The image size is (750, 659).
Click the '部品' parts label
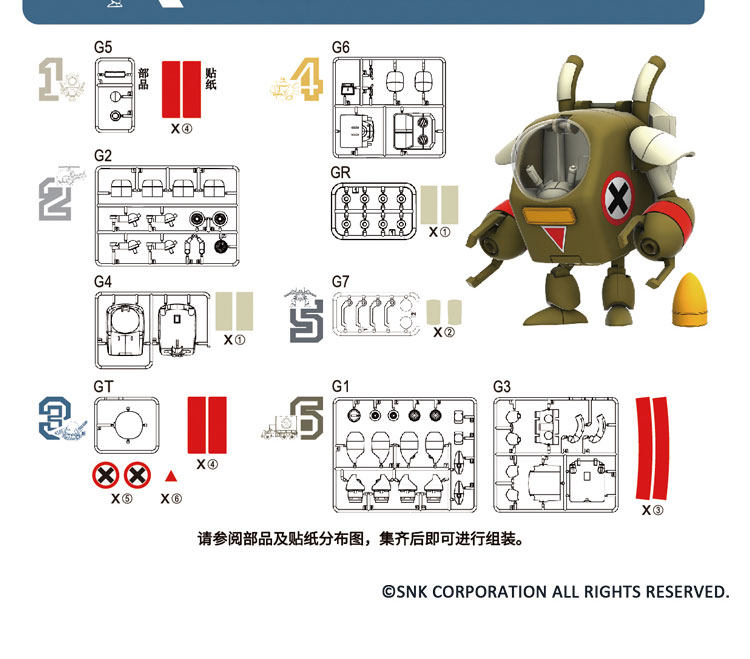click(143, 79)
